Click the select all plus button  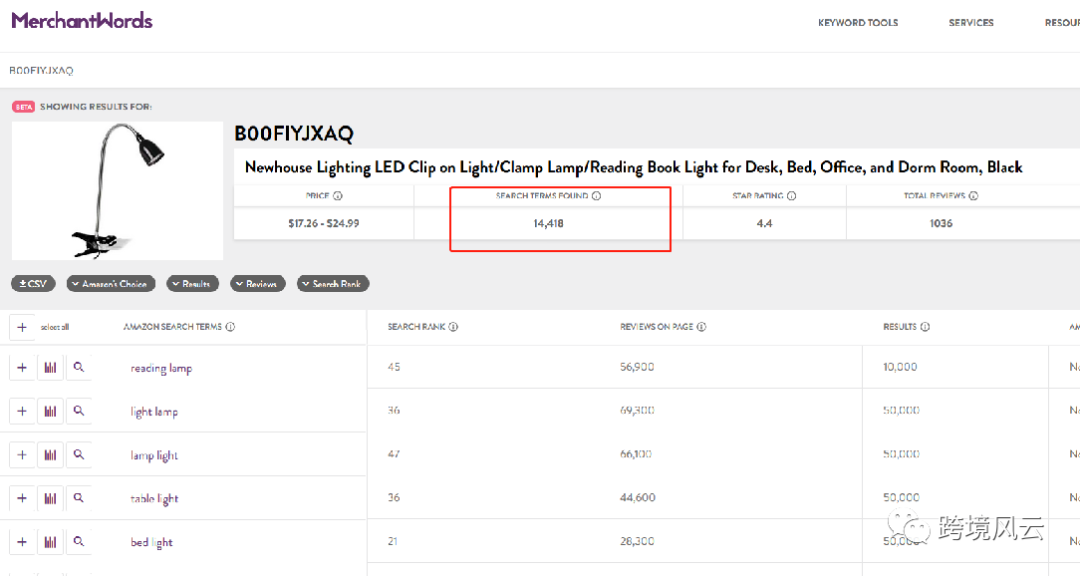point(22,327)
